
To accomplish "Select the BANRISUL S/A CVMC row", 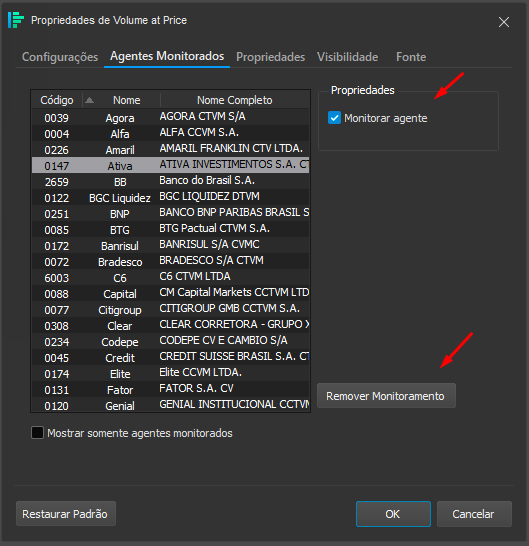I will click(x=171, y=245).
